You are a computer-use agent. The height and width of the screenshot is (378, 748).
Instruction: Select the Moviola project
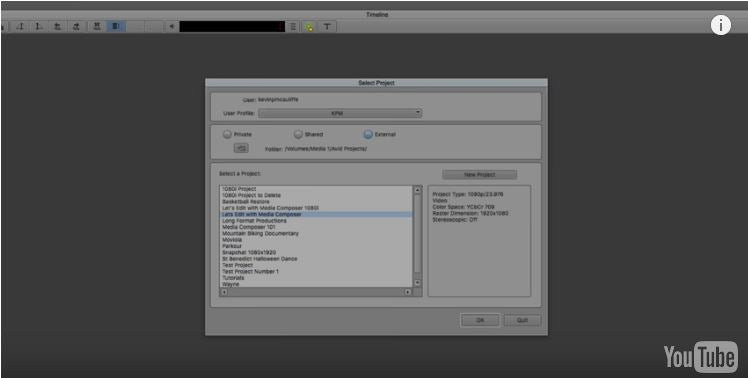232,240
